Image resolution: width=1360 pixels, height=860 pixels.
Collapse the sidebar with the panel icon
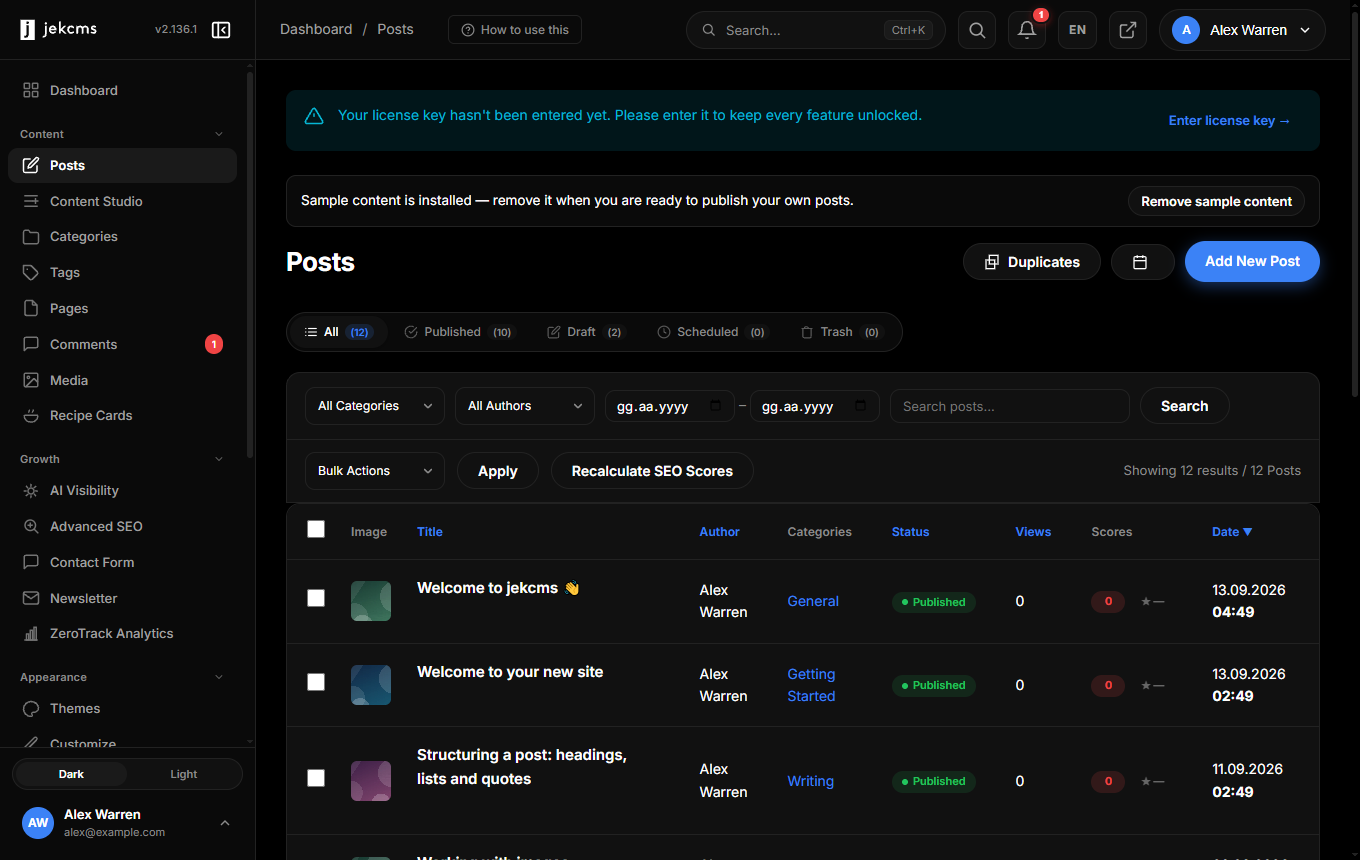click(x=221, y=30)
